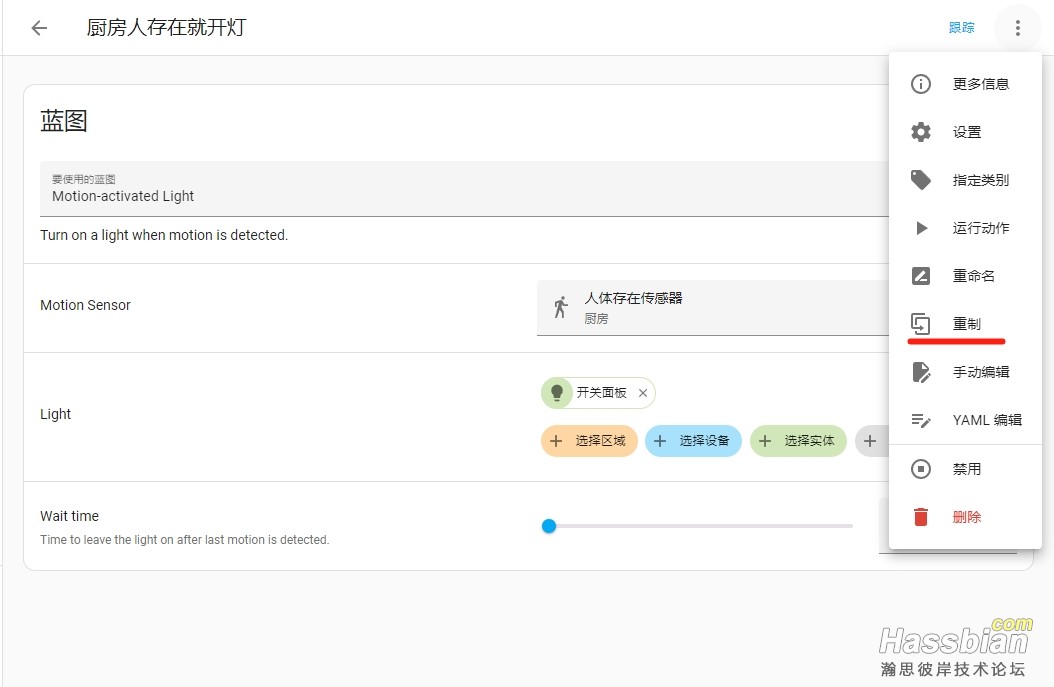
Task: Open the blueprint selector Motion-activated Light
Action: [x=464, y=189]
